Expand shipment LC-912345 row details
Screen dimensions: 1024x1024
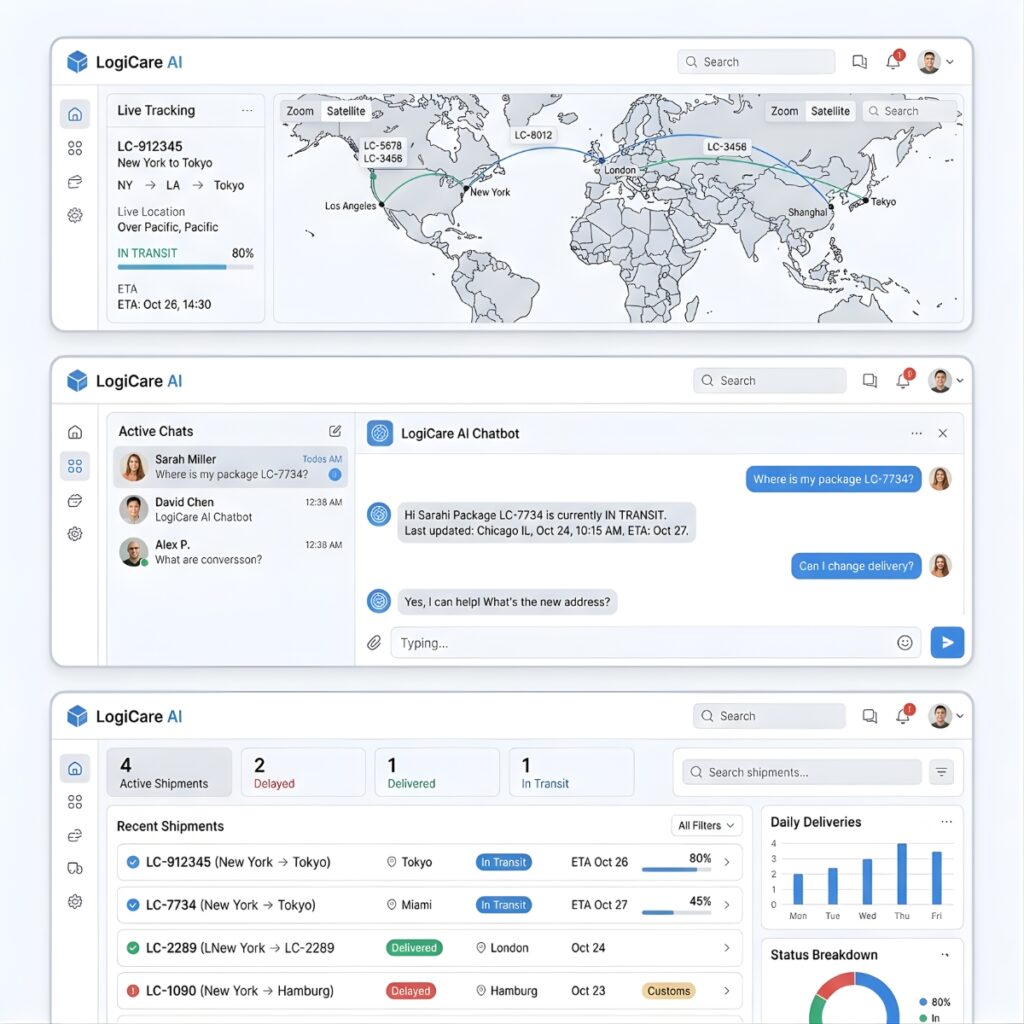pyautogui.click(x=727, y=862)
